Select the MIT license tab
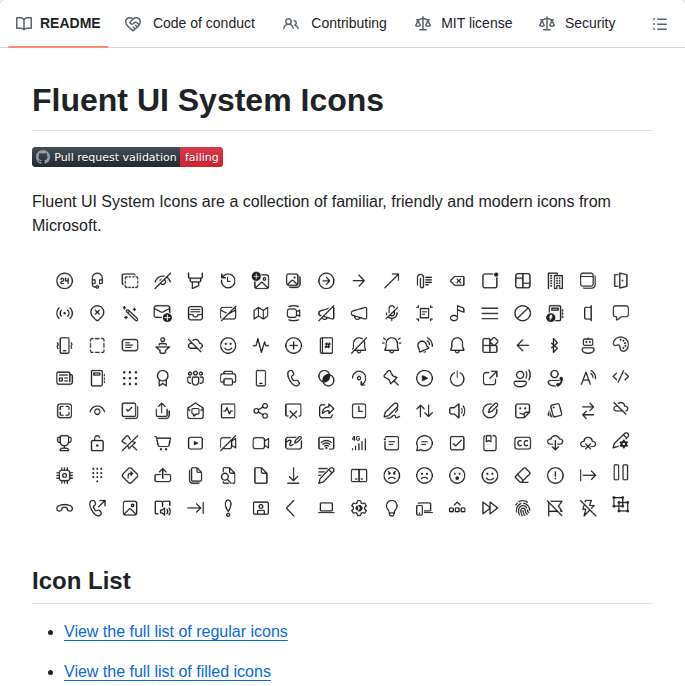 463,23
